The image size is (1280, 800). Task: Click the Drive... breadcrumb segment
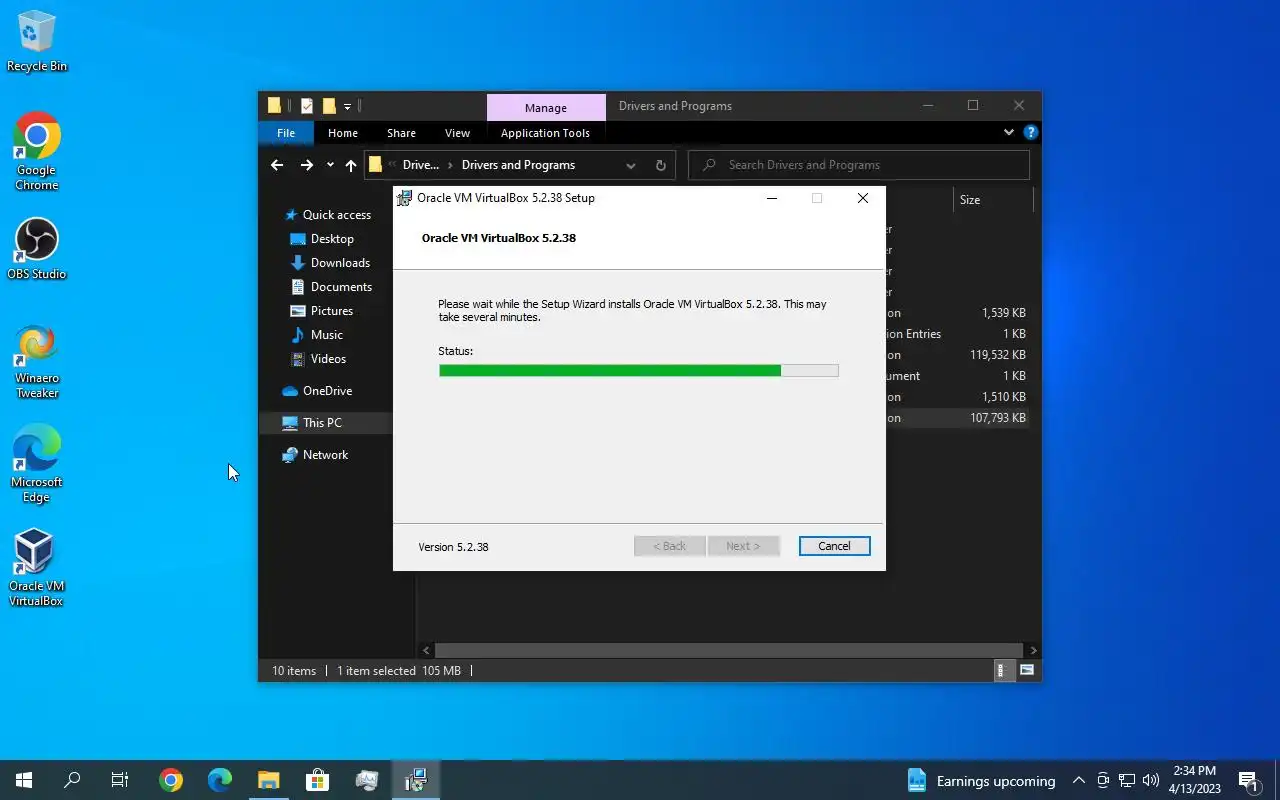421,165
